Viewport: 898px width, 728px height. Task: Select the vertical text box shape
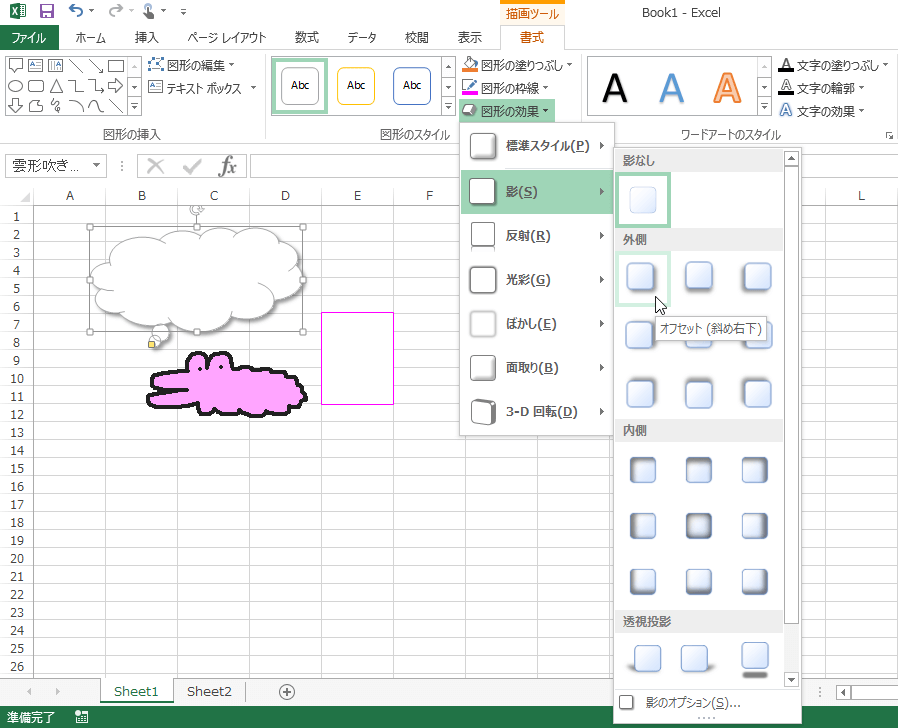(56, 65)
